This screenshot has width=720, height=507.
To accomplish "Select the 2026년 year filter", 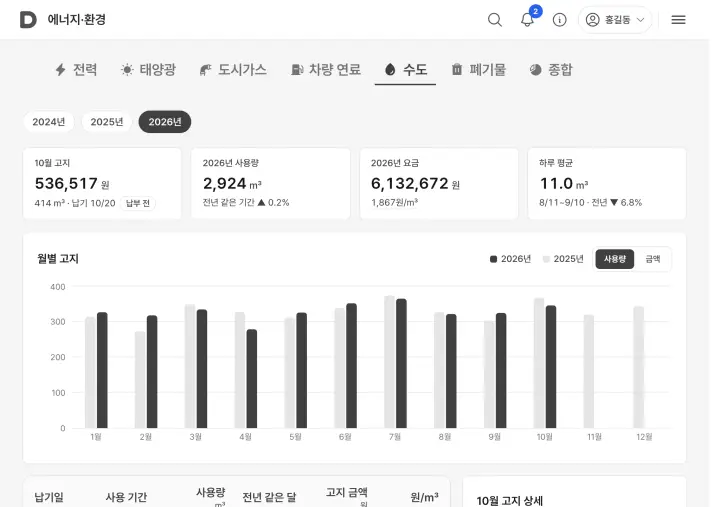I will click(x=165, y=122).
